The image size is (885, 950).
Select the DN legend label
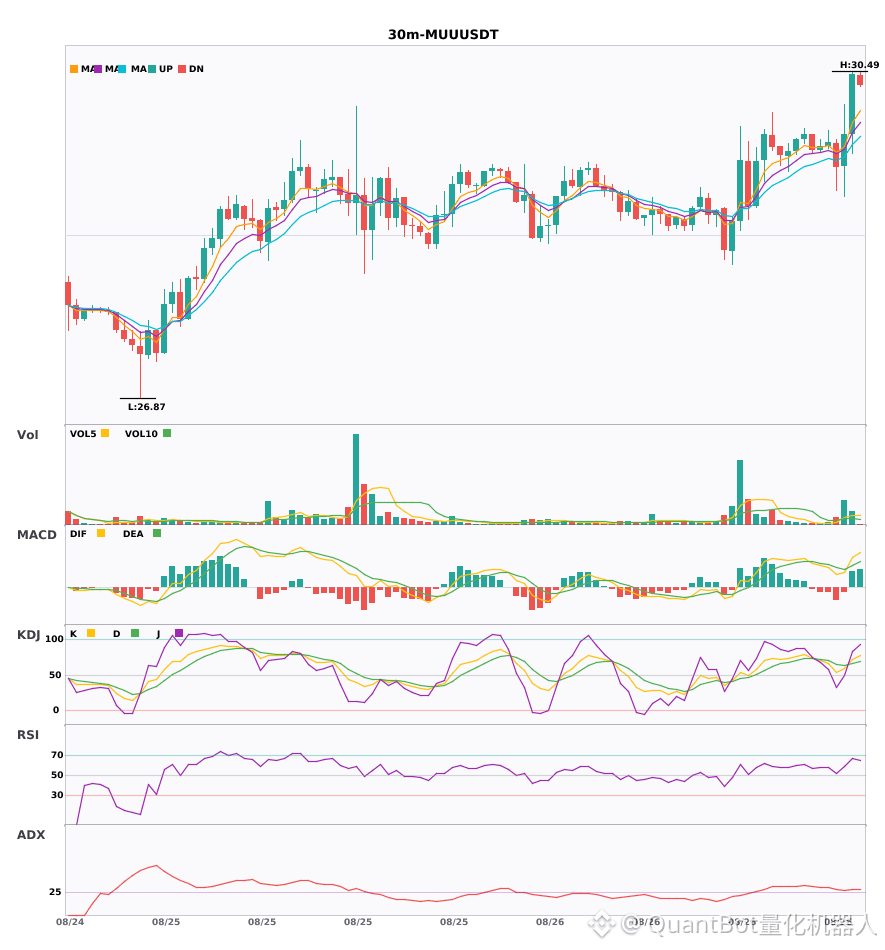click(x=196, y=69)
